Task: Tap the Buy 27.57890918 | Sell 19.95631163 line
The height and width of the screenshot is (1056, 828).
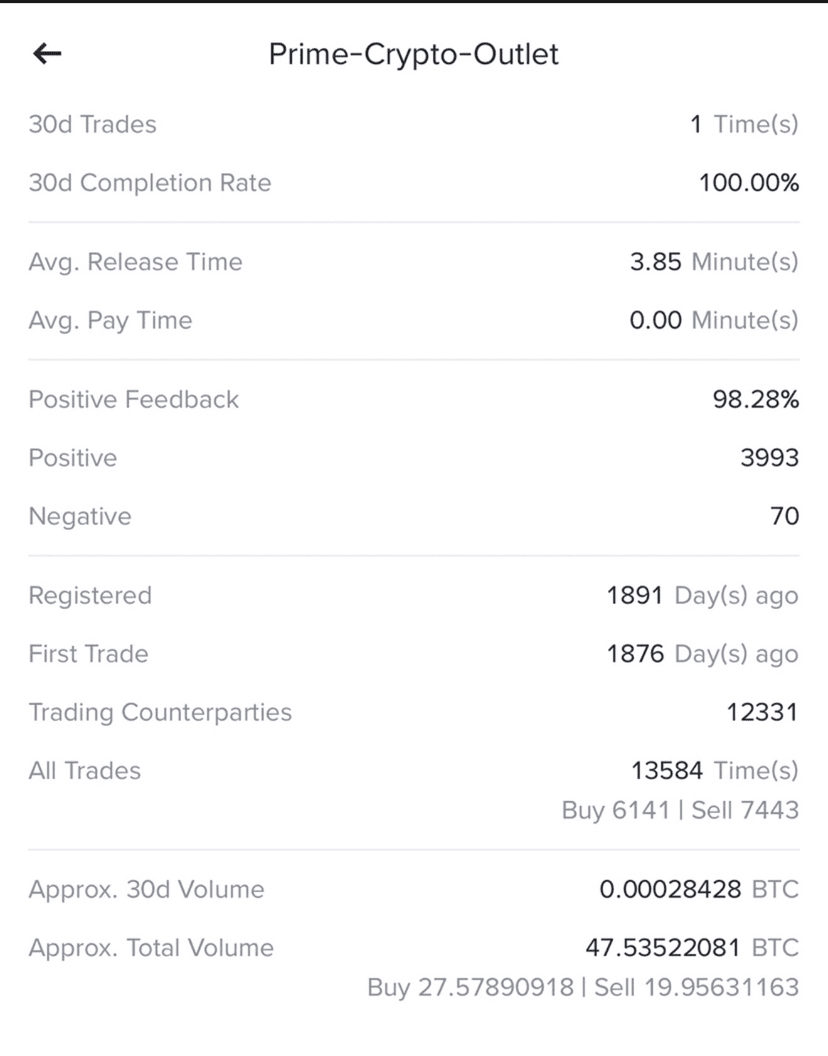Action: click(x=583, y=988)
